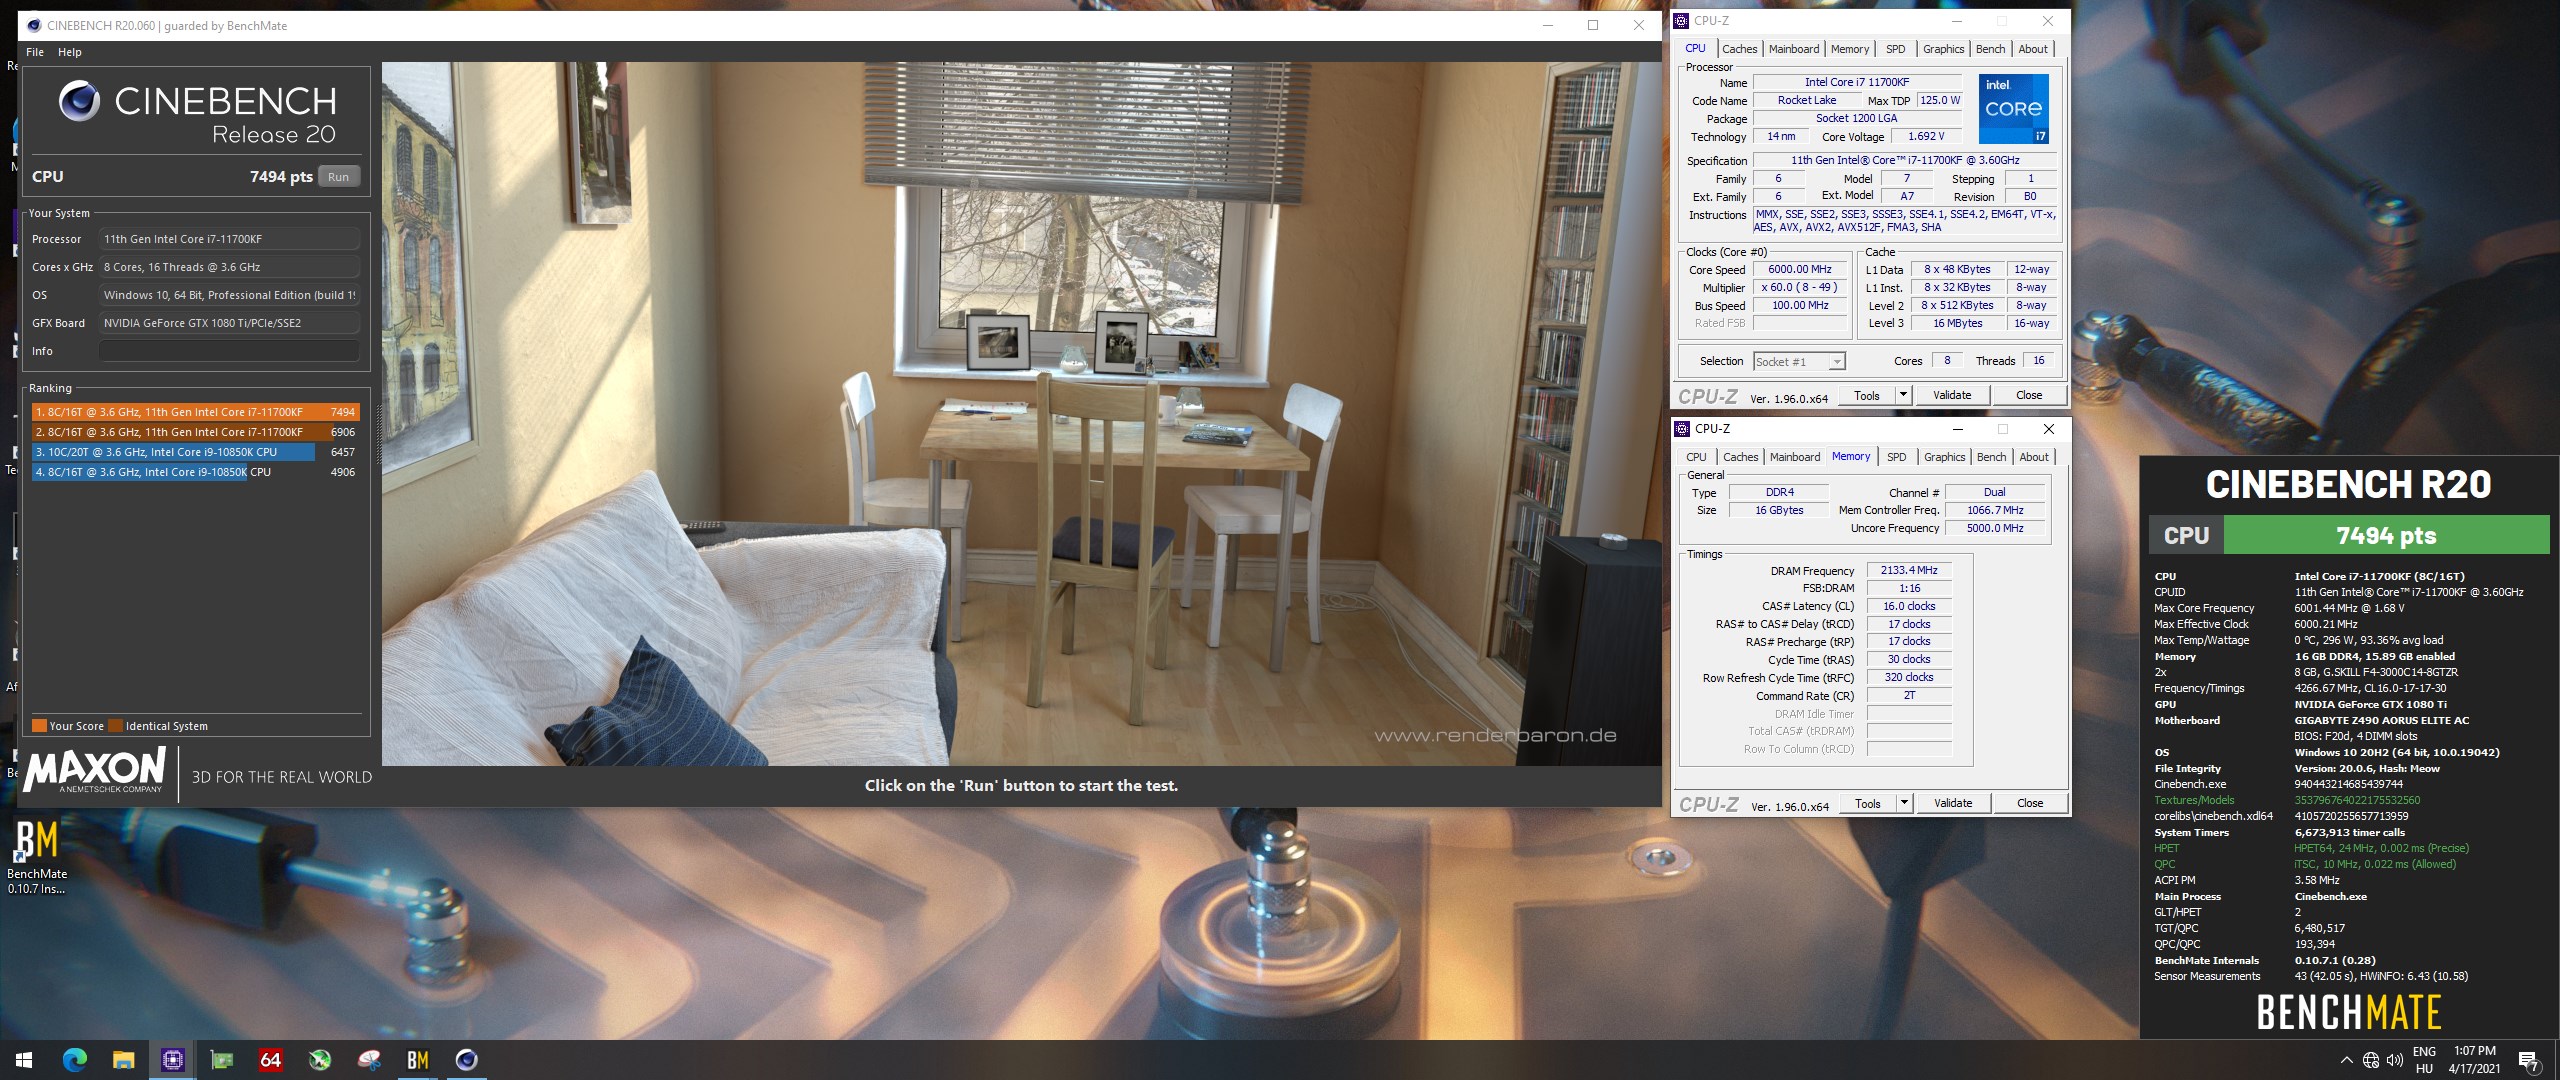
Task: Click Close button in lower CPU-Z window
Action: pyautogui.click(x=2029, y=803)
